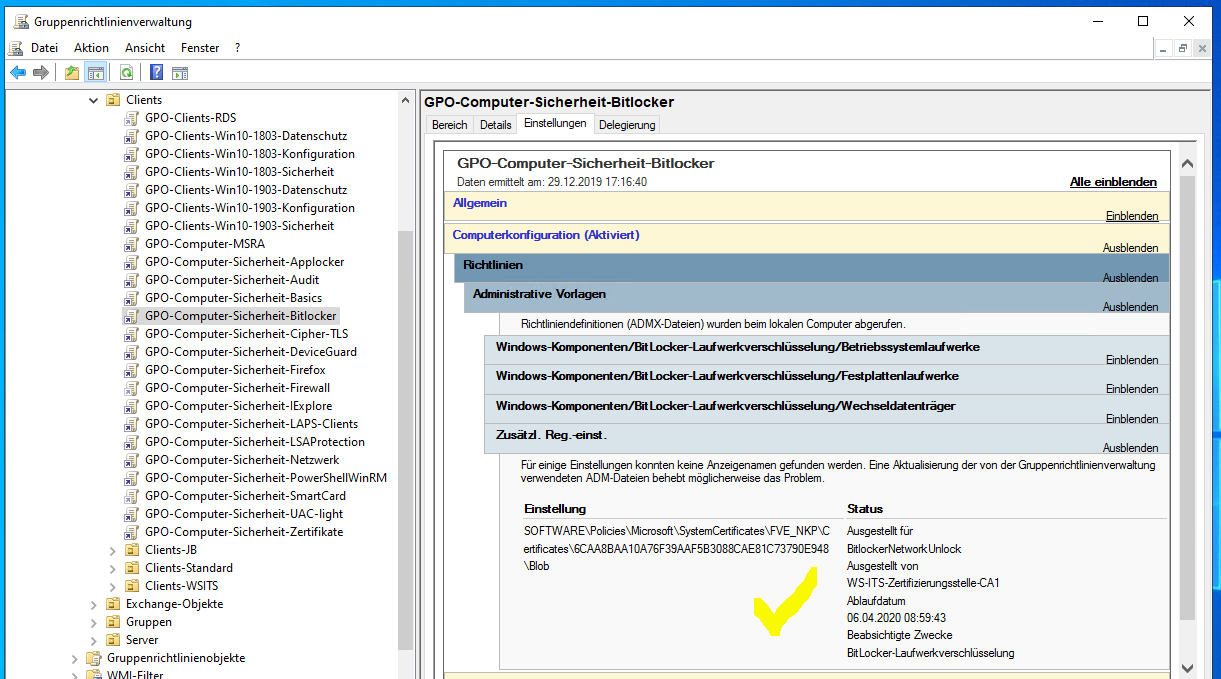
Task: Click Einblenden for the Festplattenlaufwerke section
Action: point(1132,389)
